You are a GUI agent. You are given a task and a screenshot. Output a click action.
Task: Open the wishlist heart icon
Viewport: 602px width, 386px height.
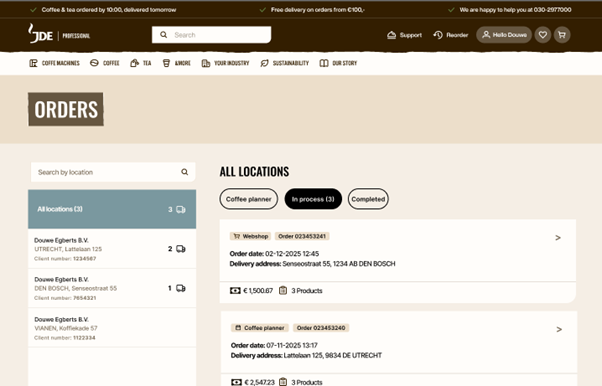[542, 35]
